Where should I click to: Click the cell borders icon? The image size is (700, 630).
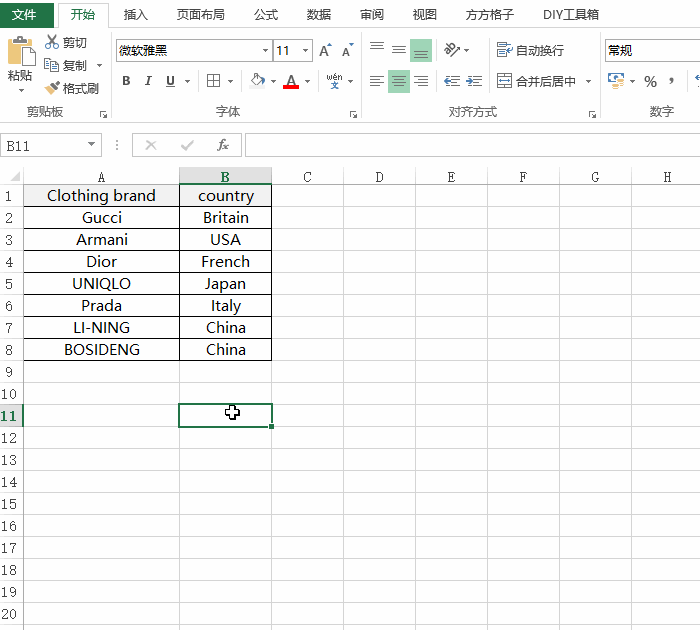click(213, 81)
